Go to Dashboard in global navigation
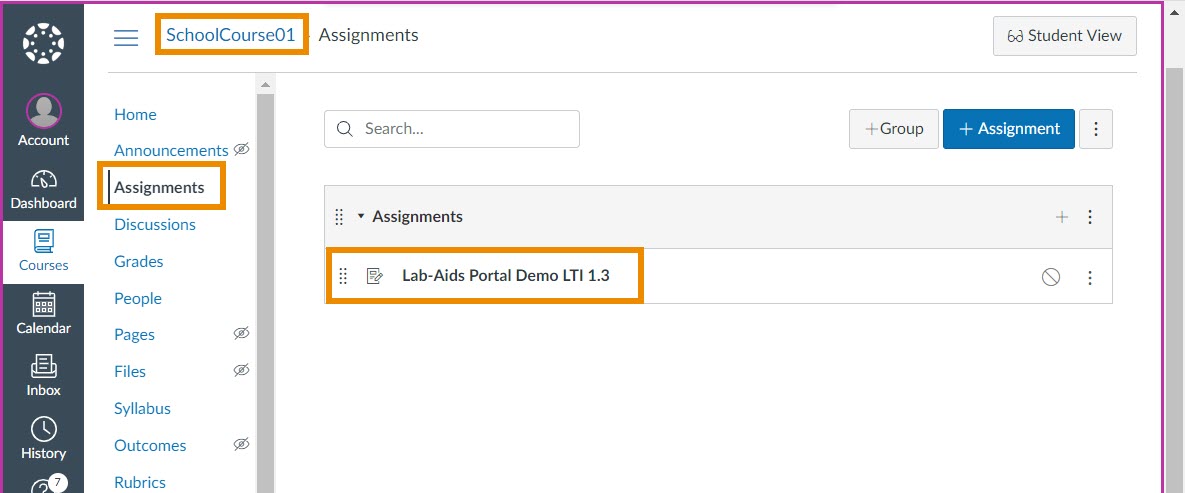Viewport: 1185px width, 493px height. click(43, 189)
